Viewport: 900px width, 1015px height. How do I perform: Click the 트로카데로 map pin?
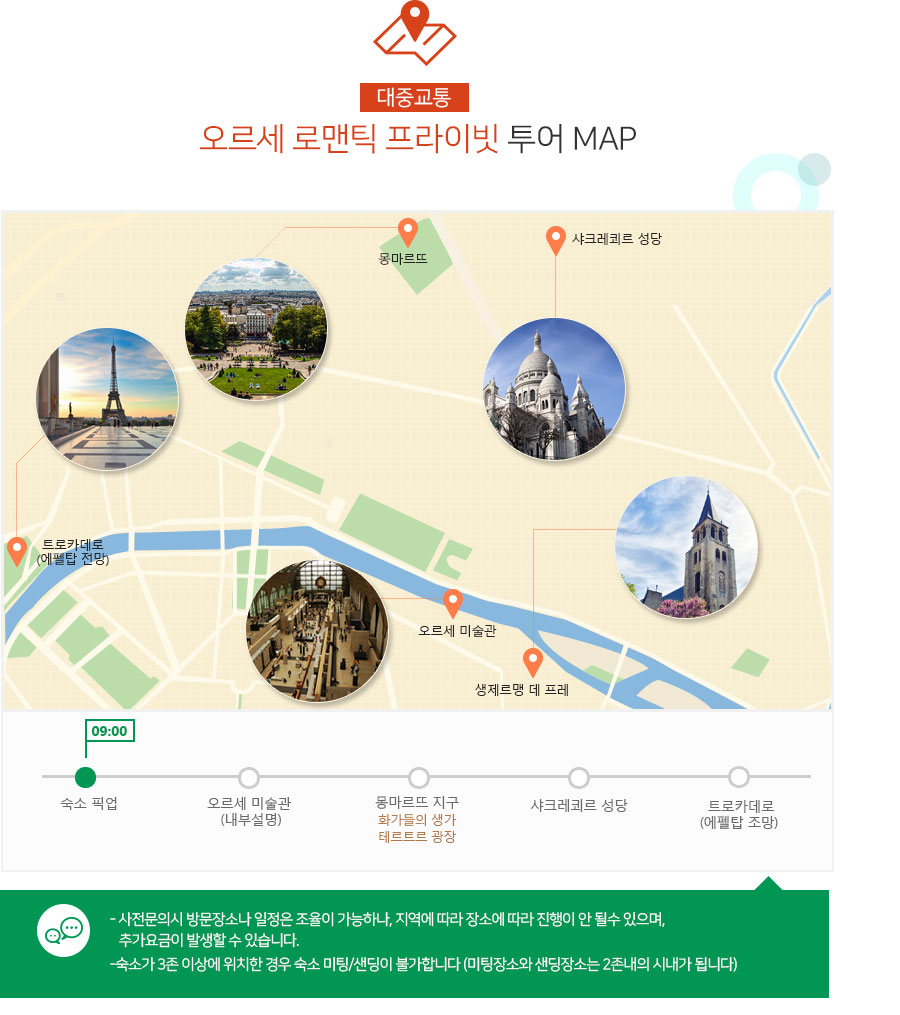coord(17,552)
